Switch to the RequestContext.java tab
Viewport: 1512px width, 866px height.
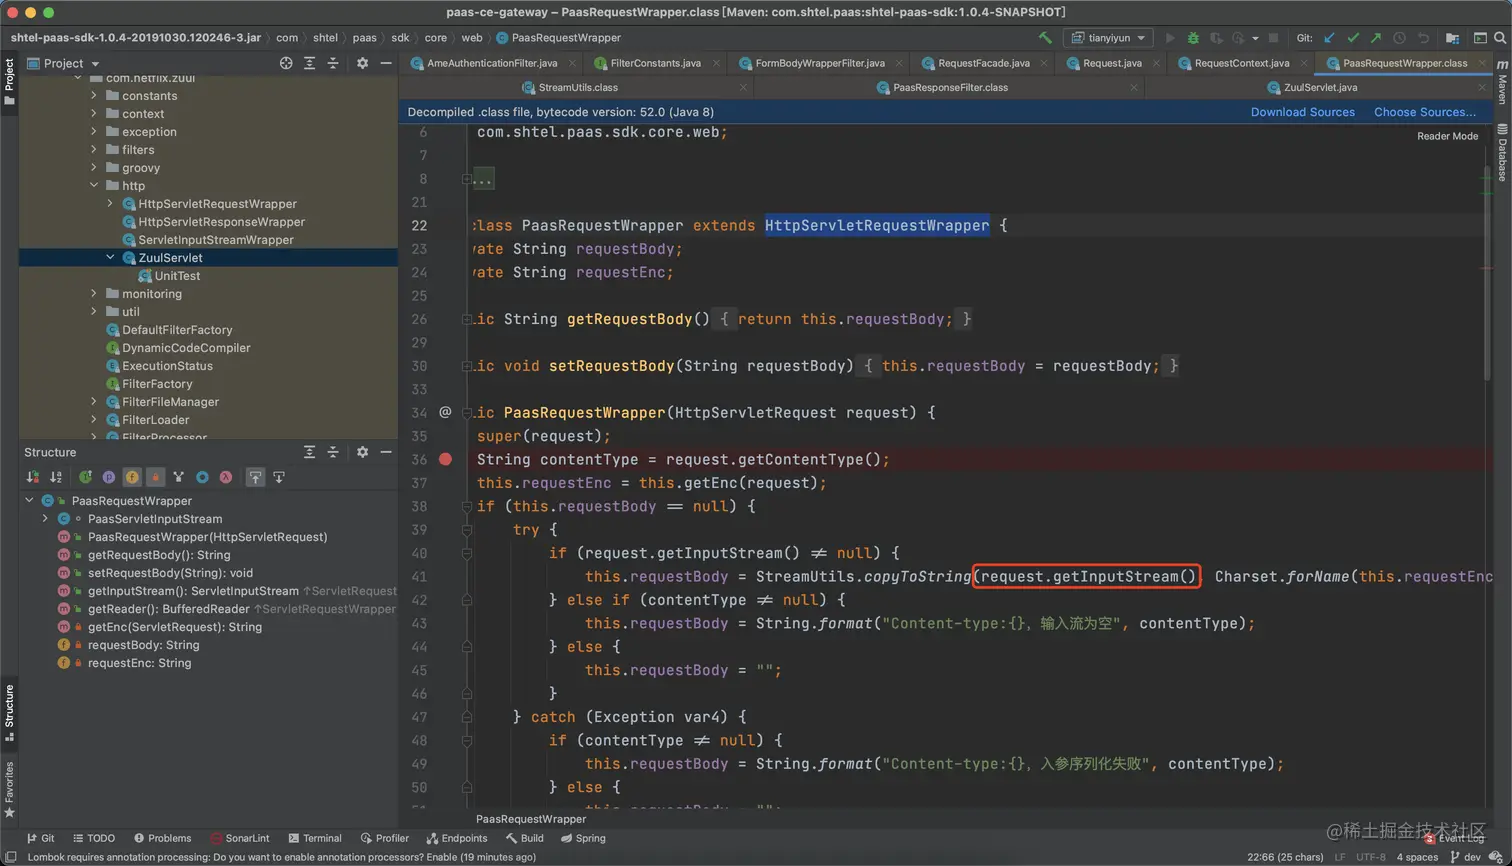[x=1241, y=63]
